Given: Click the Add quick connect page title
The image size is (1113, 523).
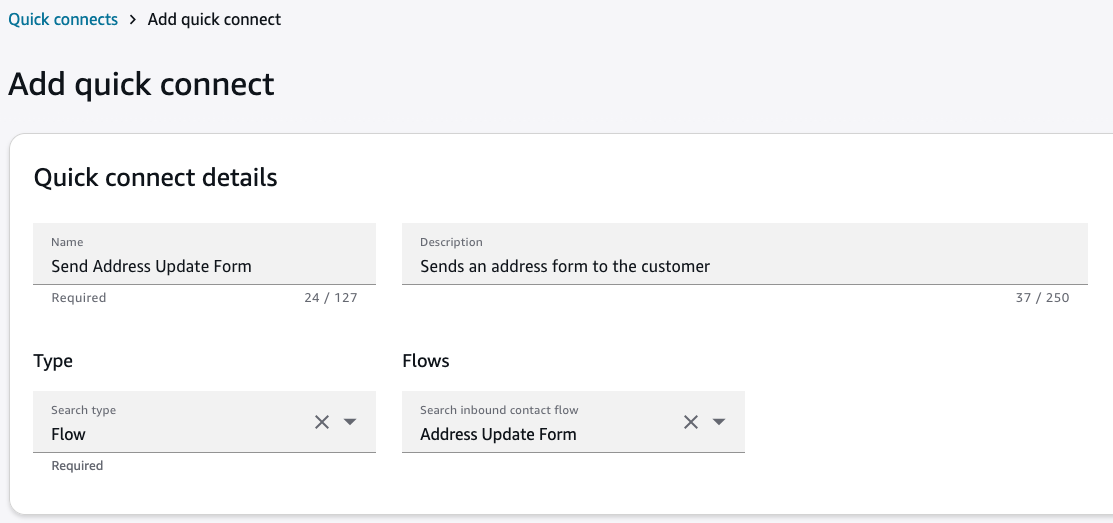Looking at the screenshot, I should [x=141, y=84].
